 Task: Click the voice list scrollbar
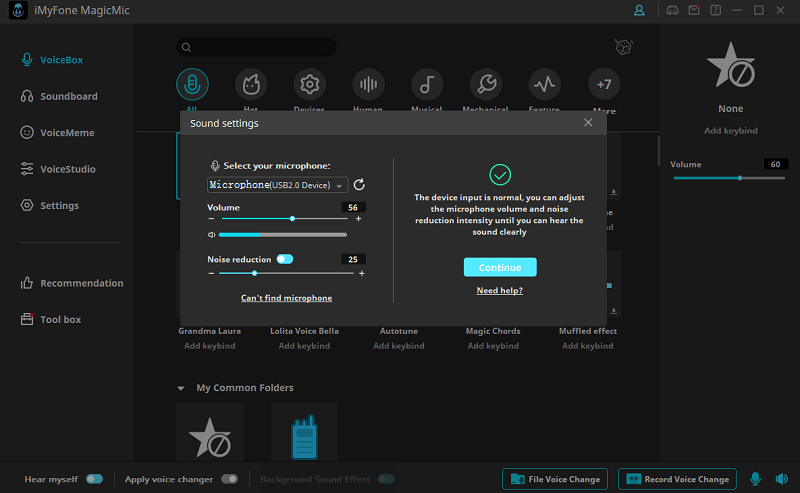658,151
